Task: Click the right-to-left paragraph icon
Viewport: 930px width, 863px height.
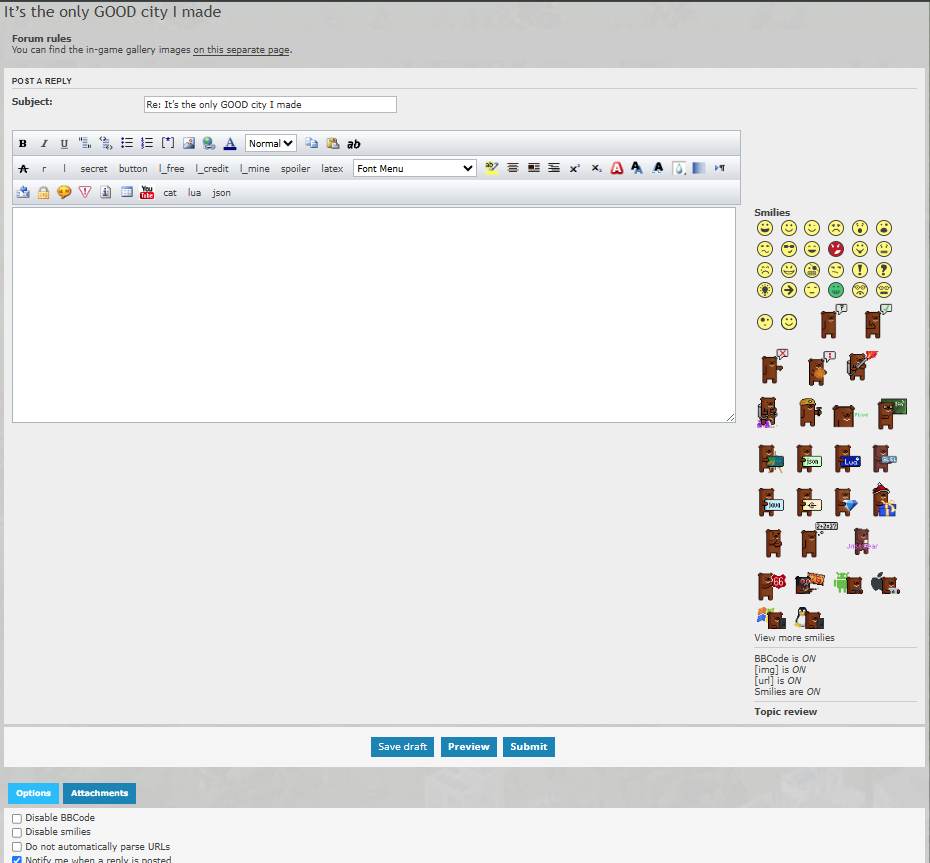Action: (x=719, y=168)
